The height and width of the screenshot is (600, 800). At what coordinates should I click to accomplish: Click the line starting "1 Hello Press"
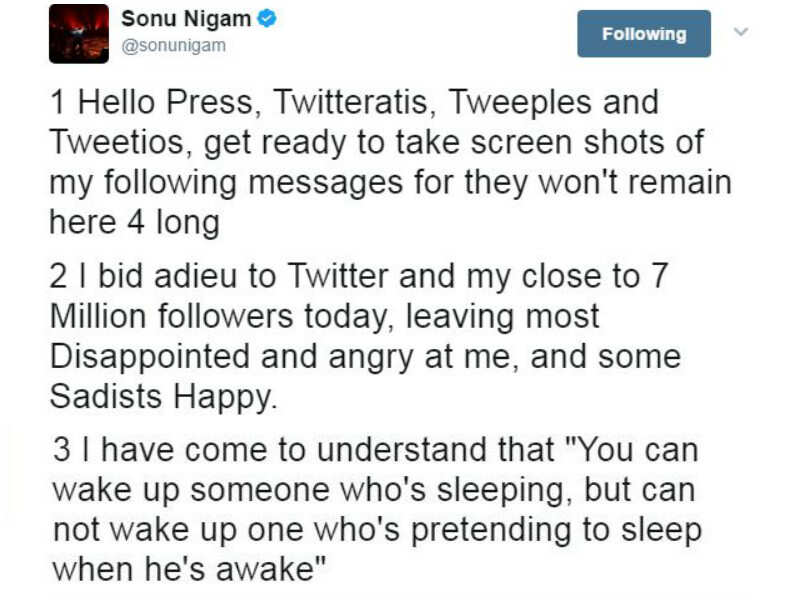pos(354,102)
